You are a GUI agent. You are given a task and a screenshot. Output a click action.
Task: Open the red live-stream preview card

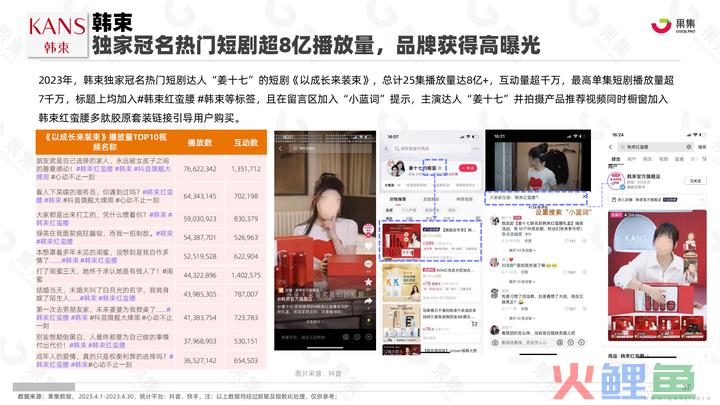coord(657,275)
